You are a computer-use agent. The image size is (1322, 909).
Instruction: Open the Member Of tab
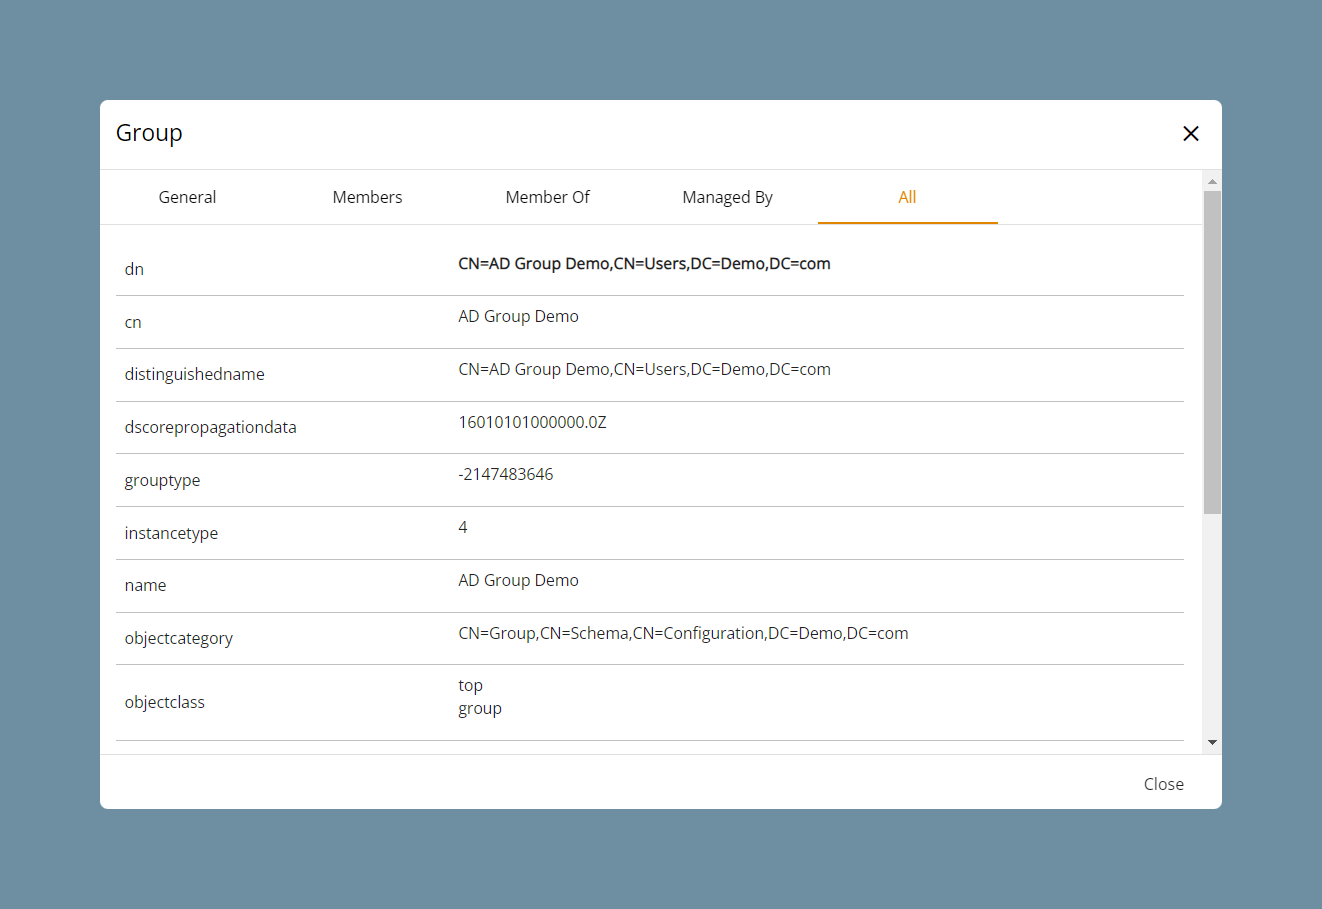click(x=547, y=197)
